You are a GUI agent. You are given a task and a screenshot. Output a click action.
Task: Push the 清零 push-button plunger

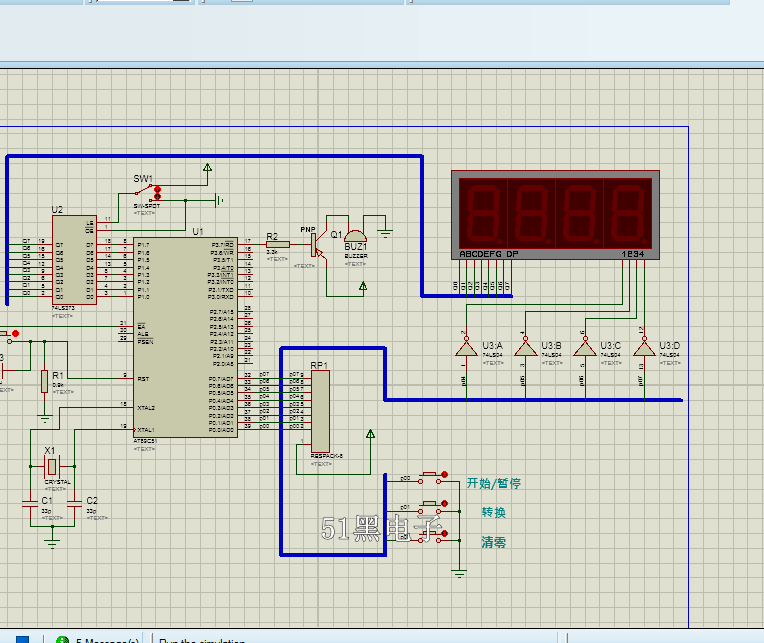coord(429,533)
